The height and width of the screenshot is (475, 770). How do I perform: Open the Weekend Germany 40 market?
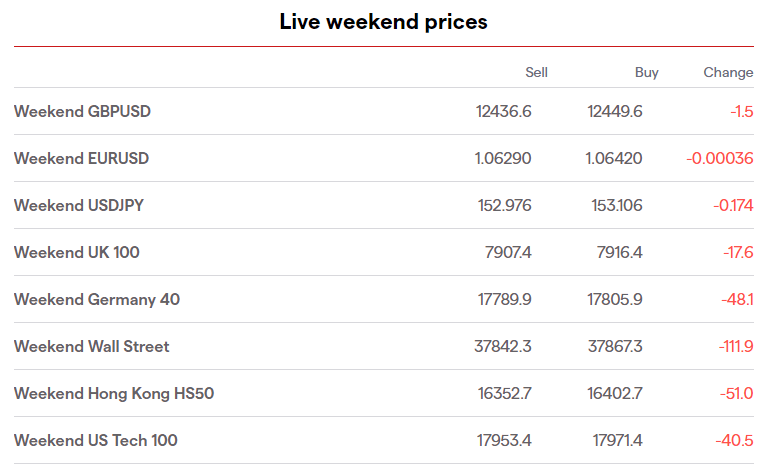[97, 299]
